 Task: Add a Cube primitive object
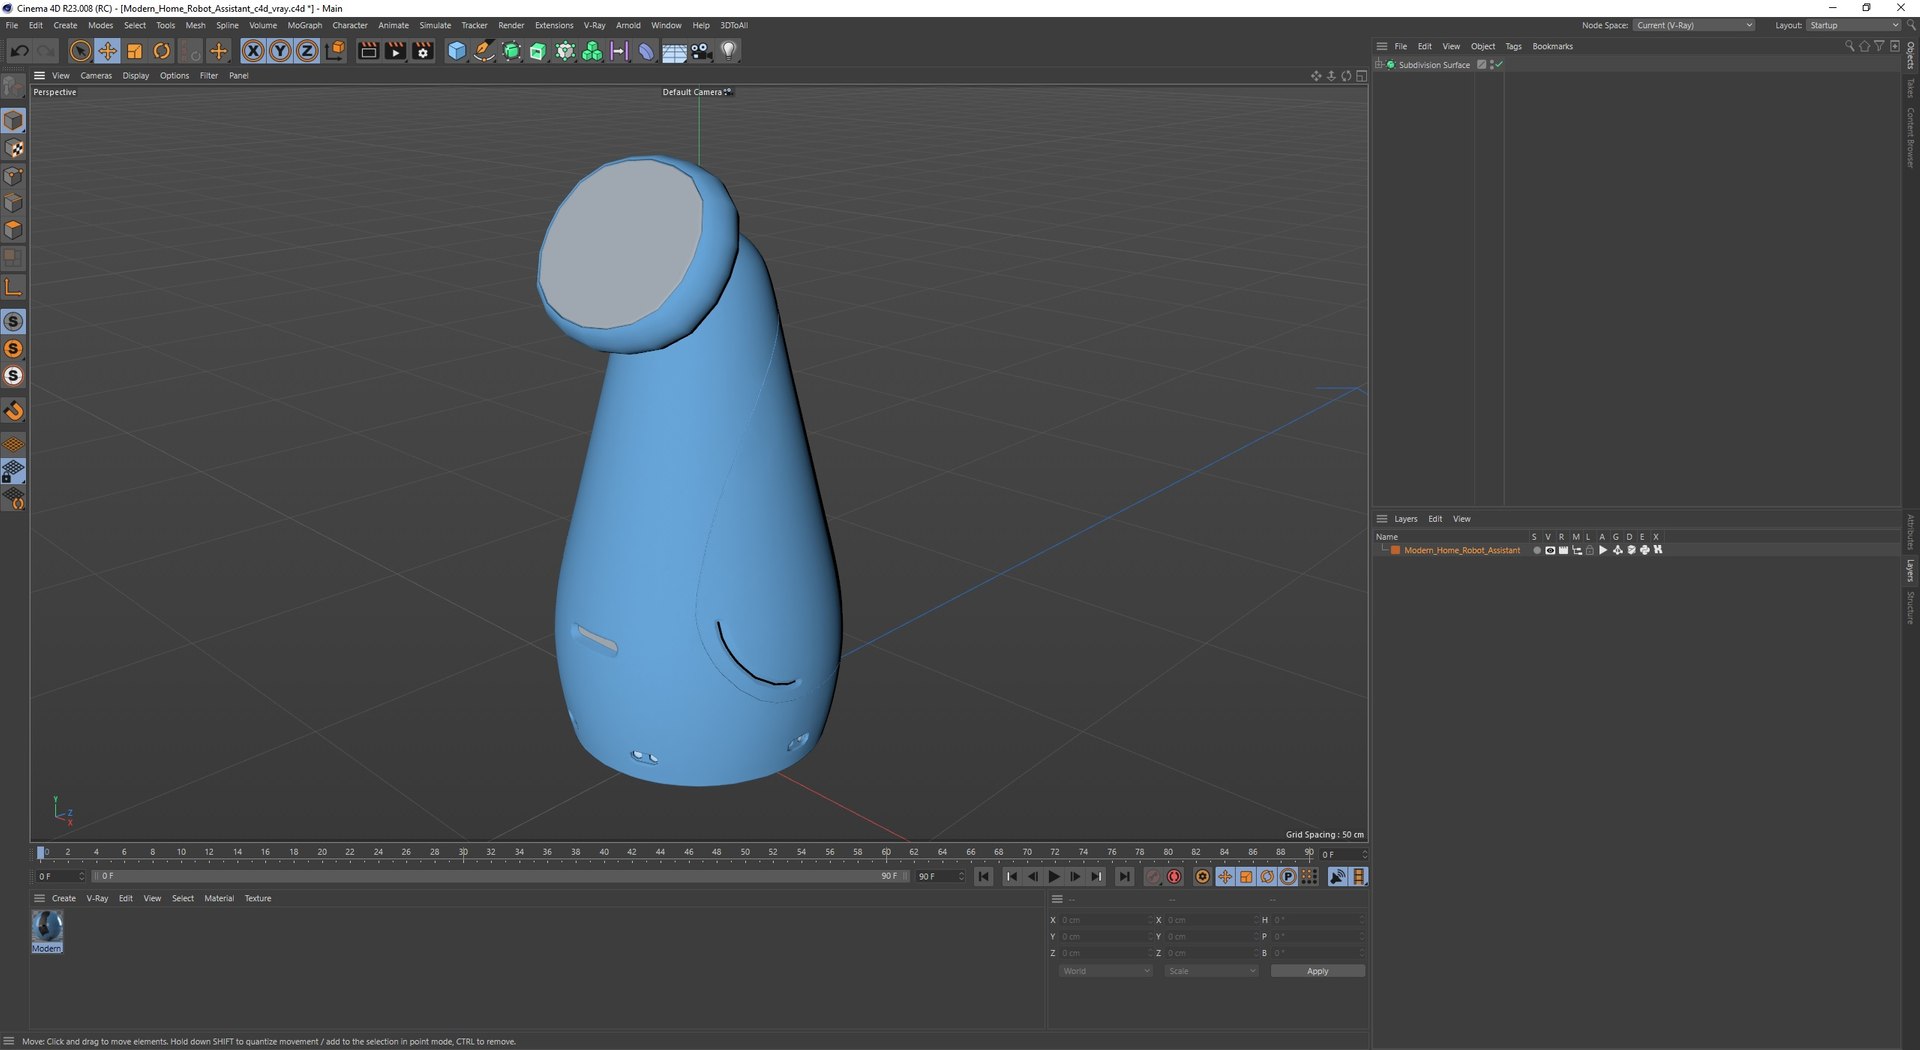click(x=457, y=51)
